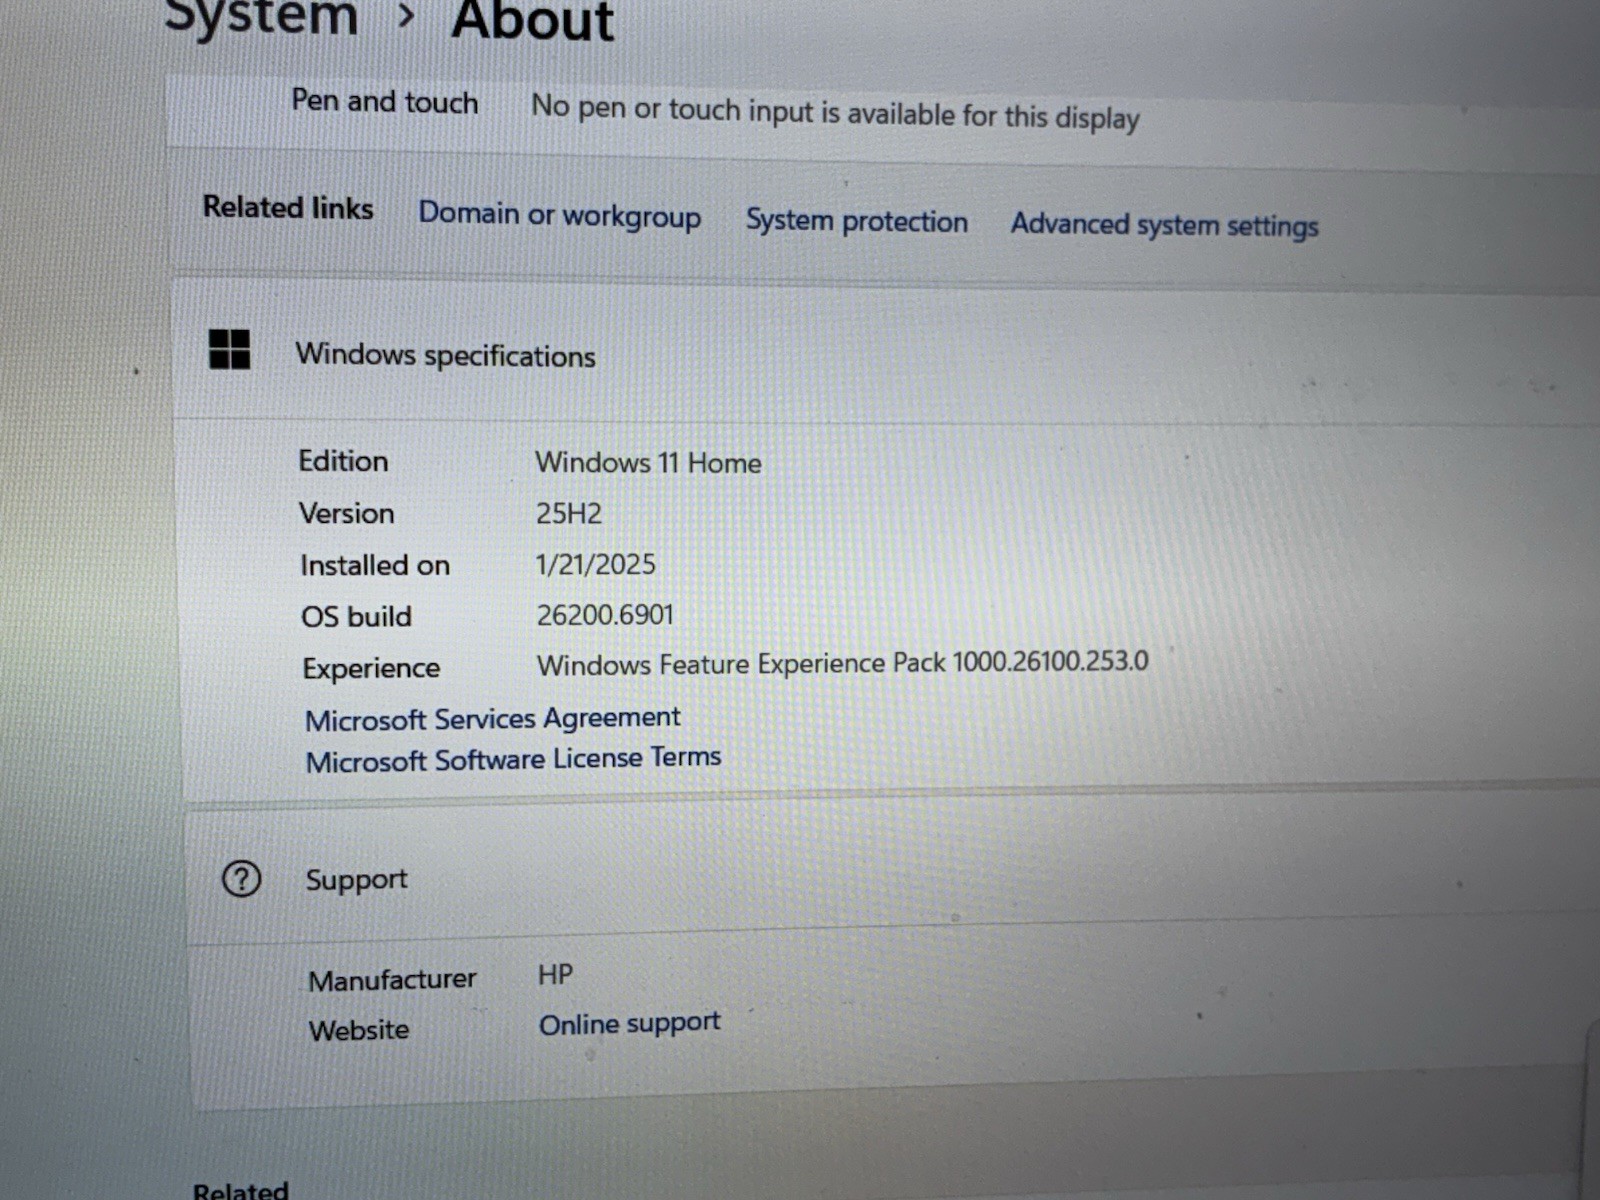The width and height of the screenshot is (1600, 1200).
Task: Open Microsoft Services Agreement link
Action: point(493,719)
